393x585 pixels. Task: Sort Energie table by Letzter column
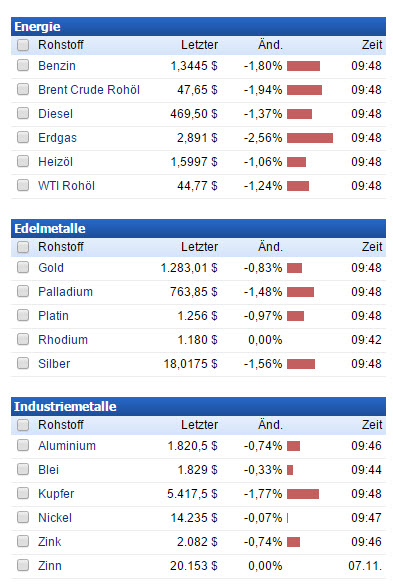point(199,45)
